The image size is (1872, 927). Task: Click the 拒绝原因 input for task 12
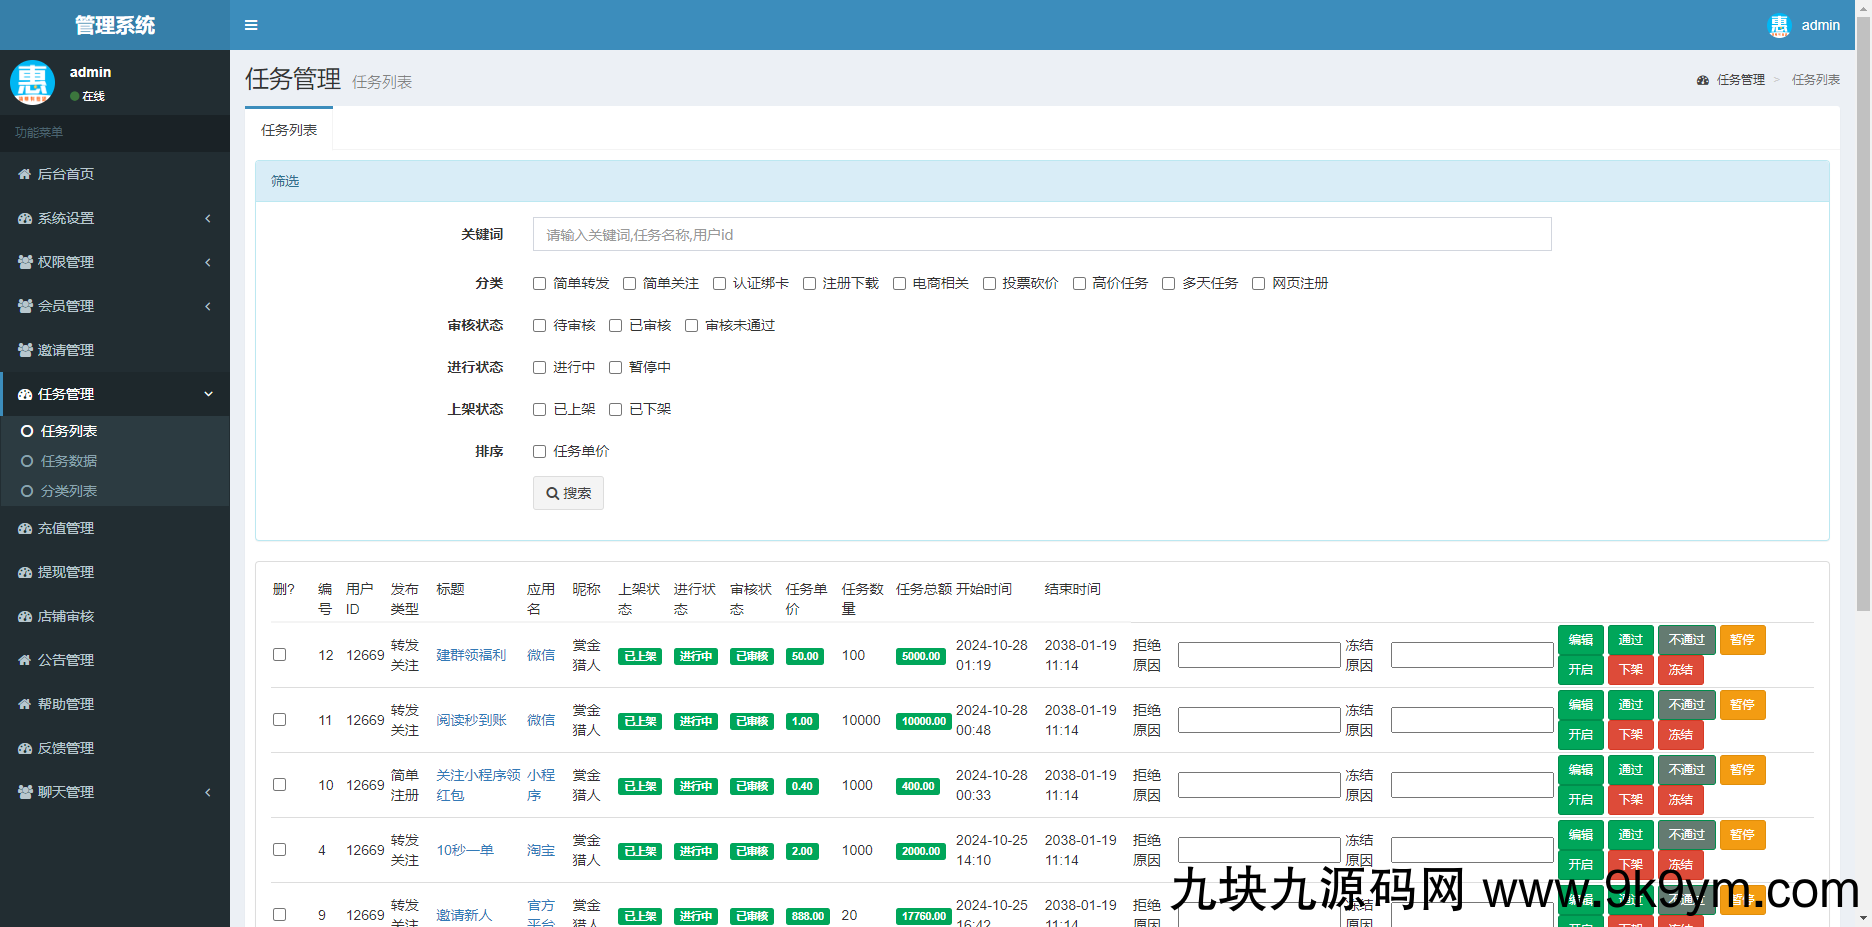1259,655
